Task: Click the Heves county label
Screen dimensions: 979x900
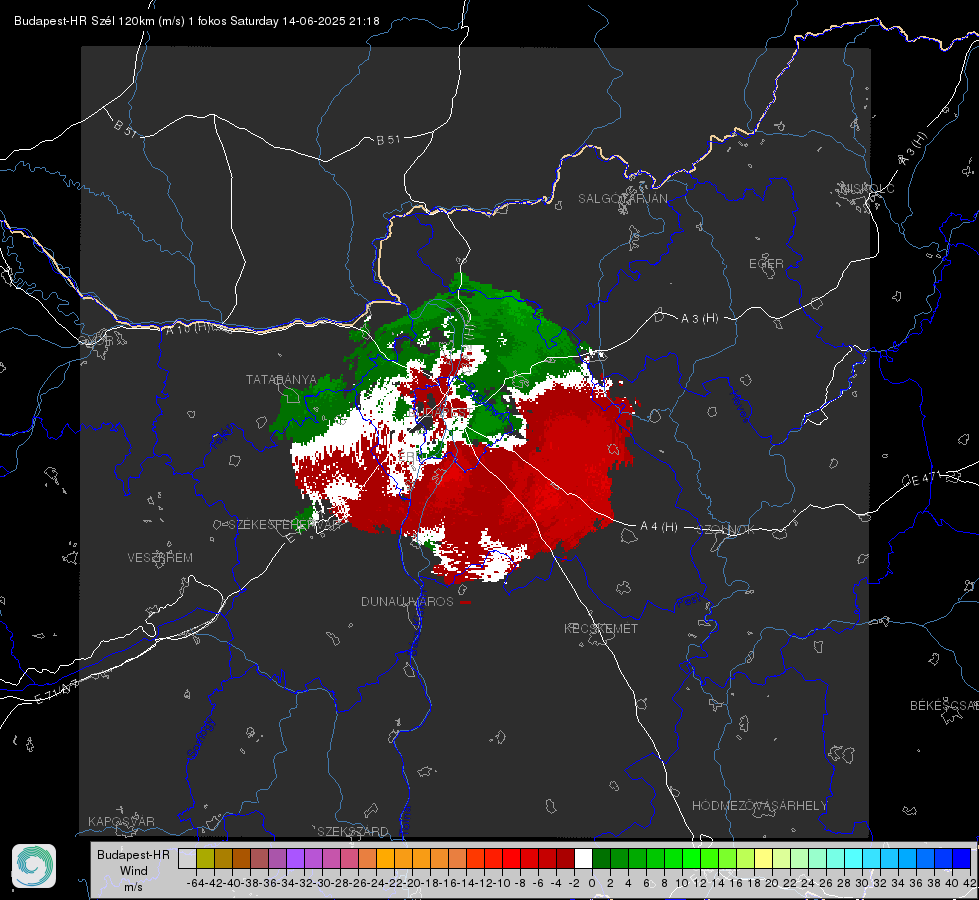Action: coord(739,406)
